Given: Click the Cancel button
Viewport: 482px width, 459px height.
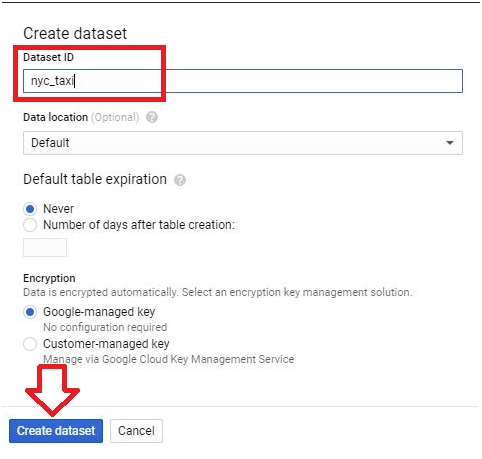Looking at the screenshot, I should tap(136, 431).
